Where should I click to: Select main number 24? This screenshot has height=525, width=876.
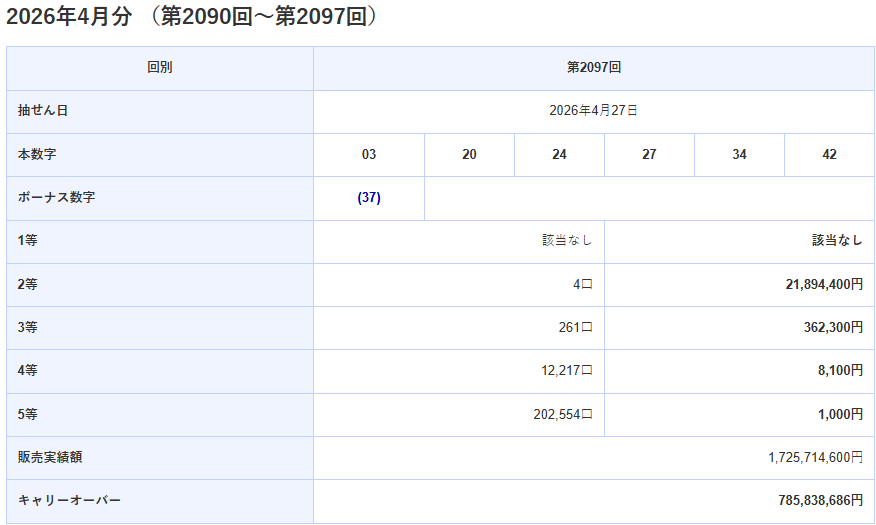tap(559, 155)
